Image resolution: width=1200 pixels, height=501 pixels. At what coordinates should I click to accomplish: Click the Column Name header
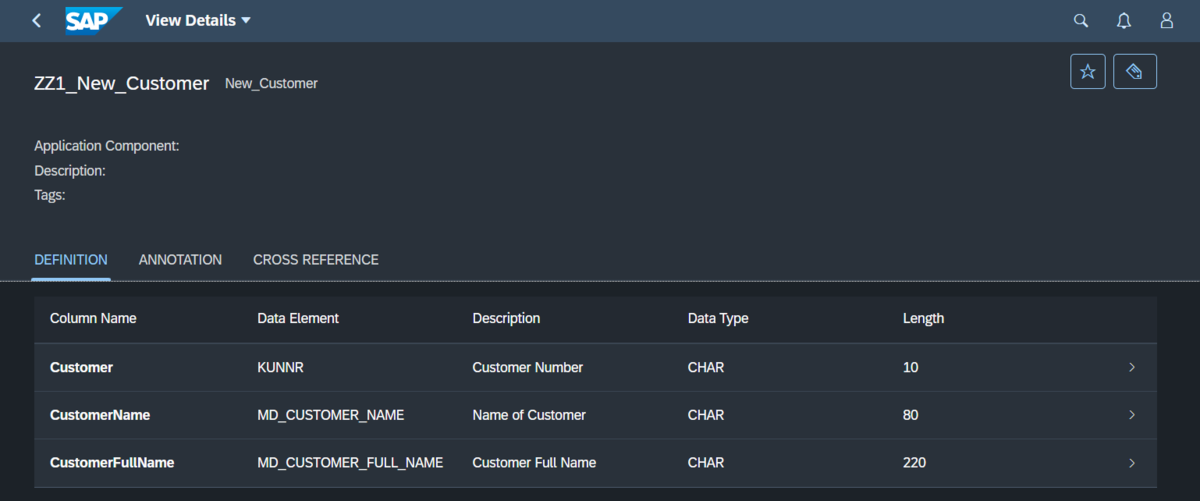(93, 319)
